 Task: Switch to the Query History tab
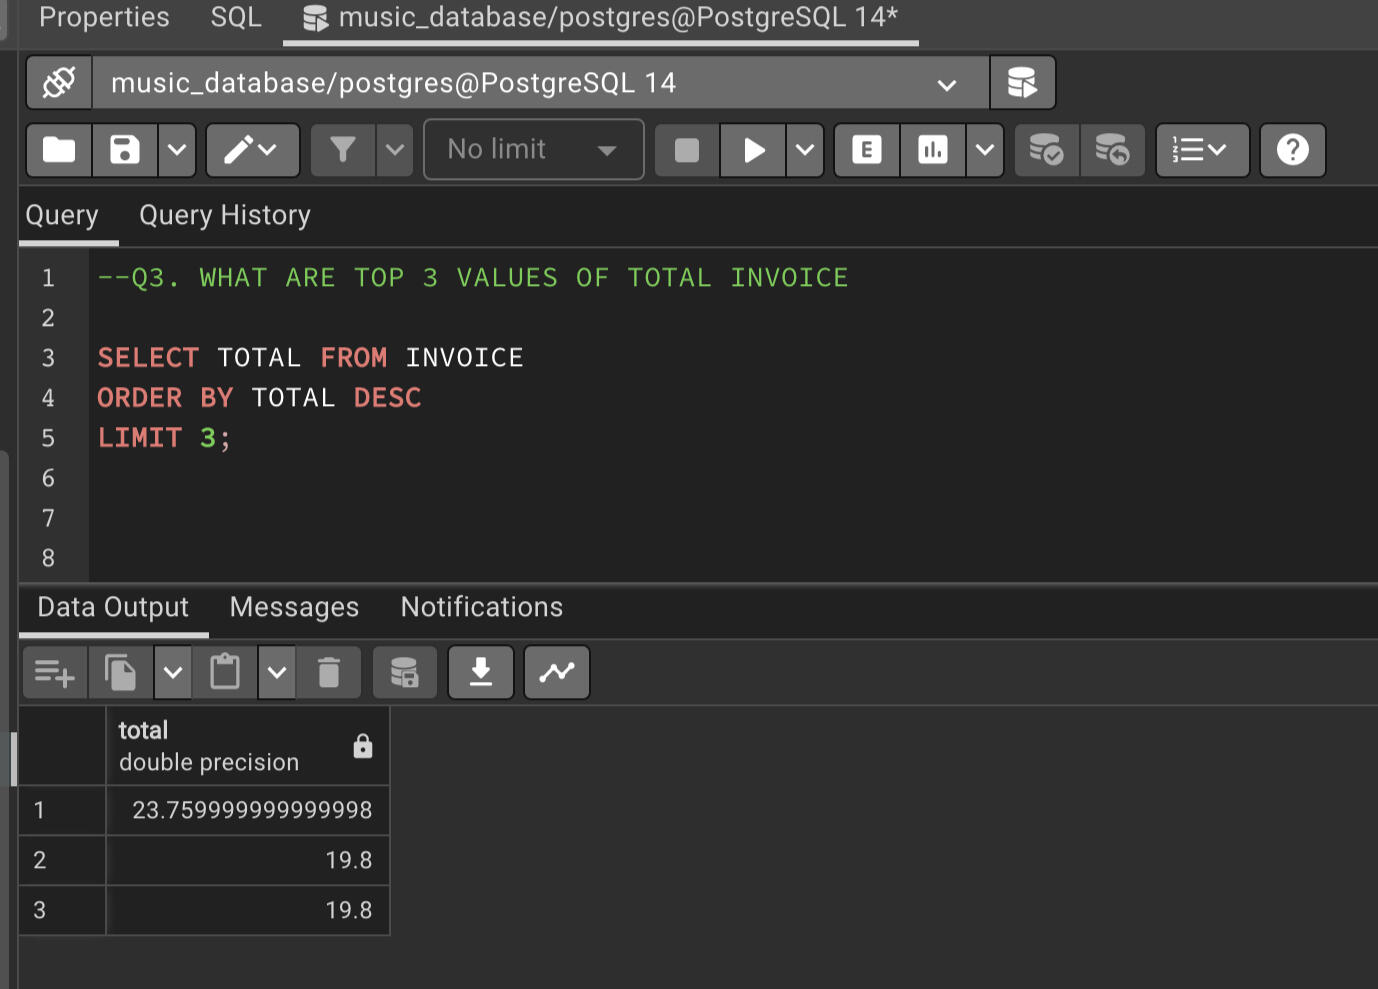click(x=225, y=215)
